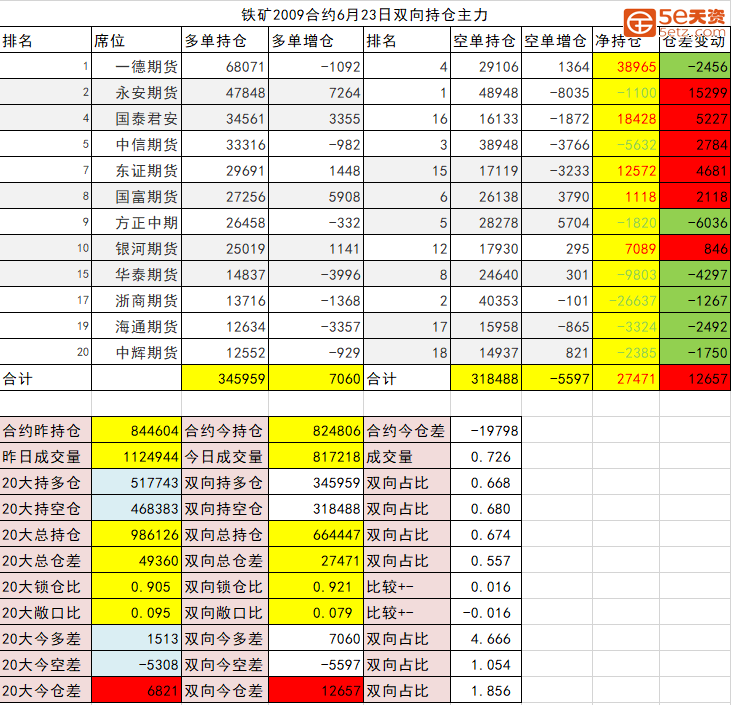
Task: Click short increase value -8035
Action: point(557,92)
